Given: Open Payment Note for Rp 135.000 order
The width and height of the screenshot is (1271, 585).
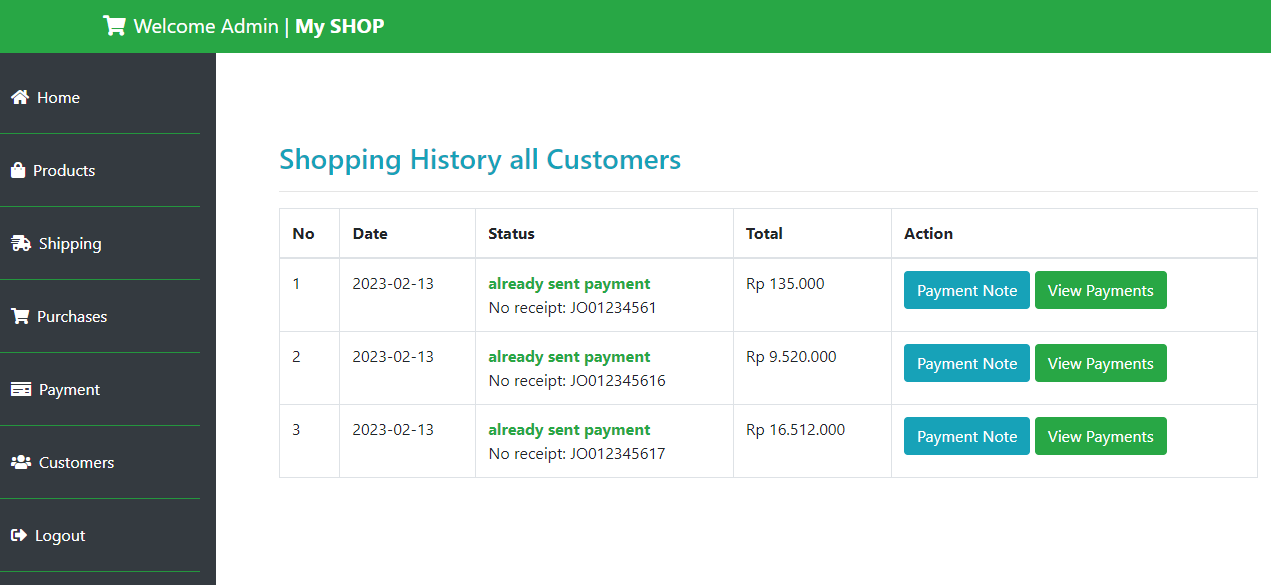Looking at the screenshot, I should tap(967, 290).
